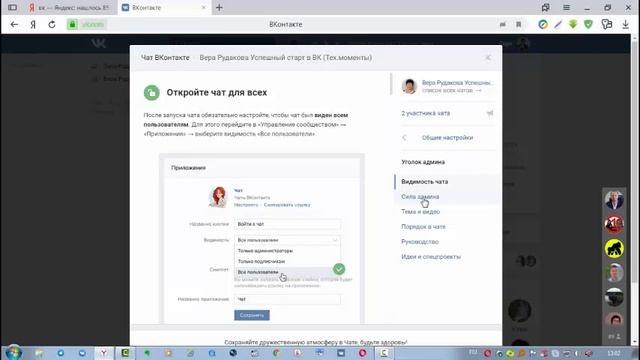Click the ВКонтакте address bar title

pos(286,24)
